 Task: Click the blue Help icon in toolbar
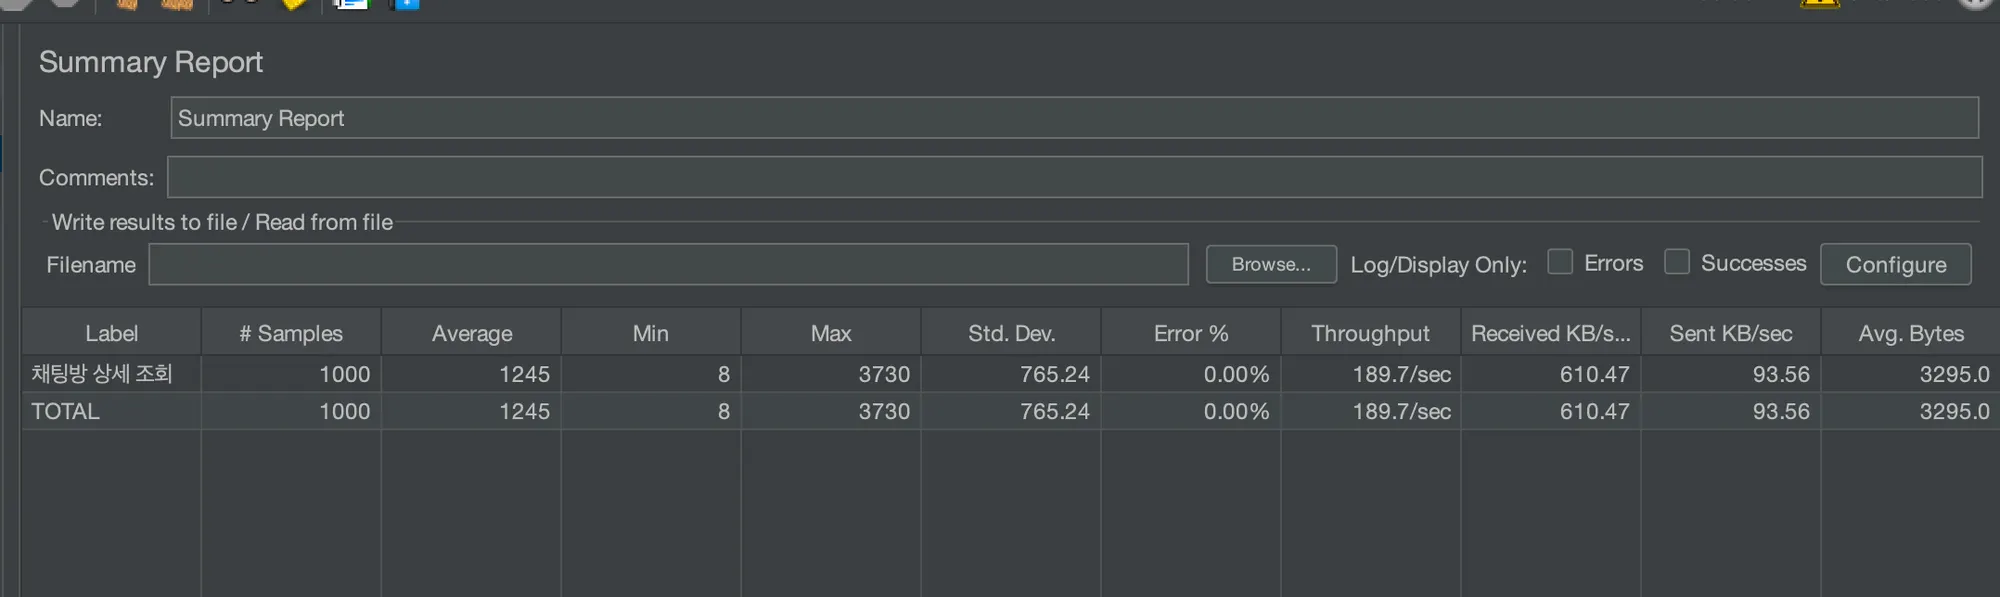tap(405, 4)
